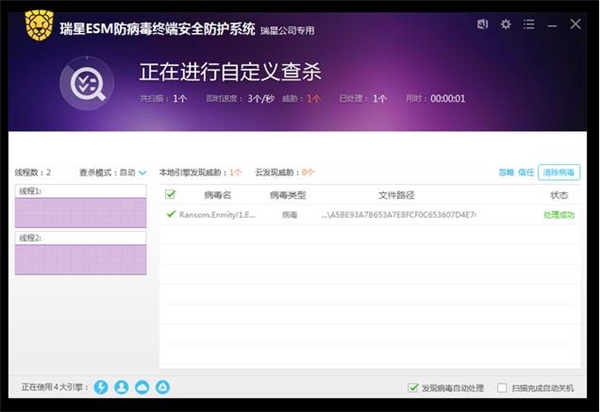
Task: Click 文件路径 column header
Action: point(396,195)
